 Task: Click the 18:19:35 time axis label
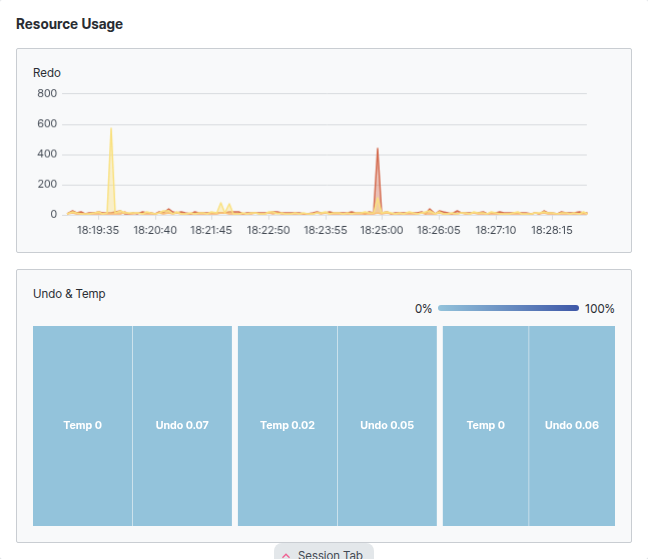click(x=98, y=230)
